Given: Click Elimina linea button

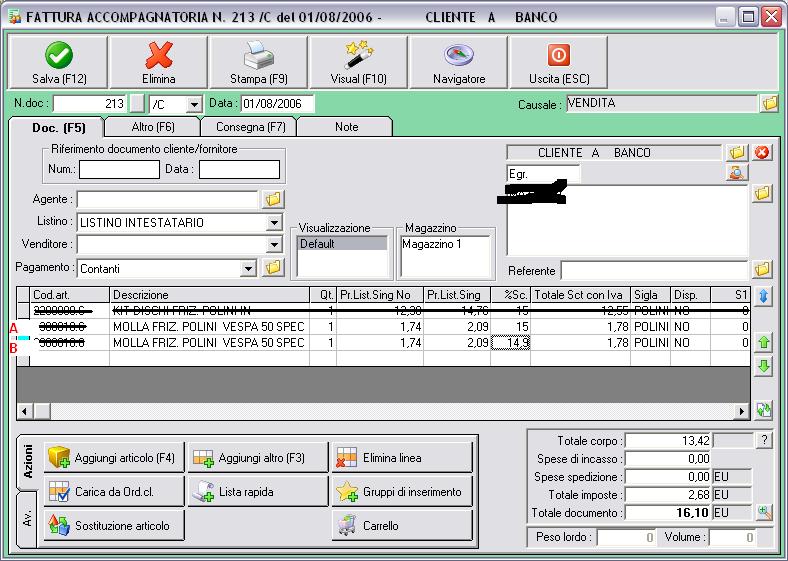Looking at the screenshot, I should click(x=402, y=457).
